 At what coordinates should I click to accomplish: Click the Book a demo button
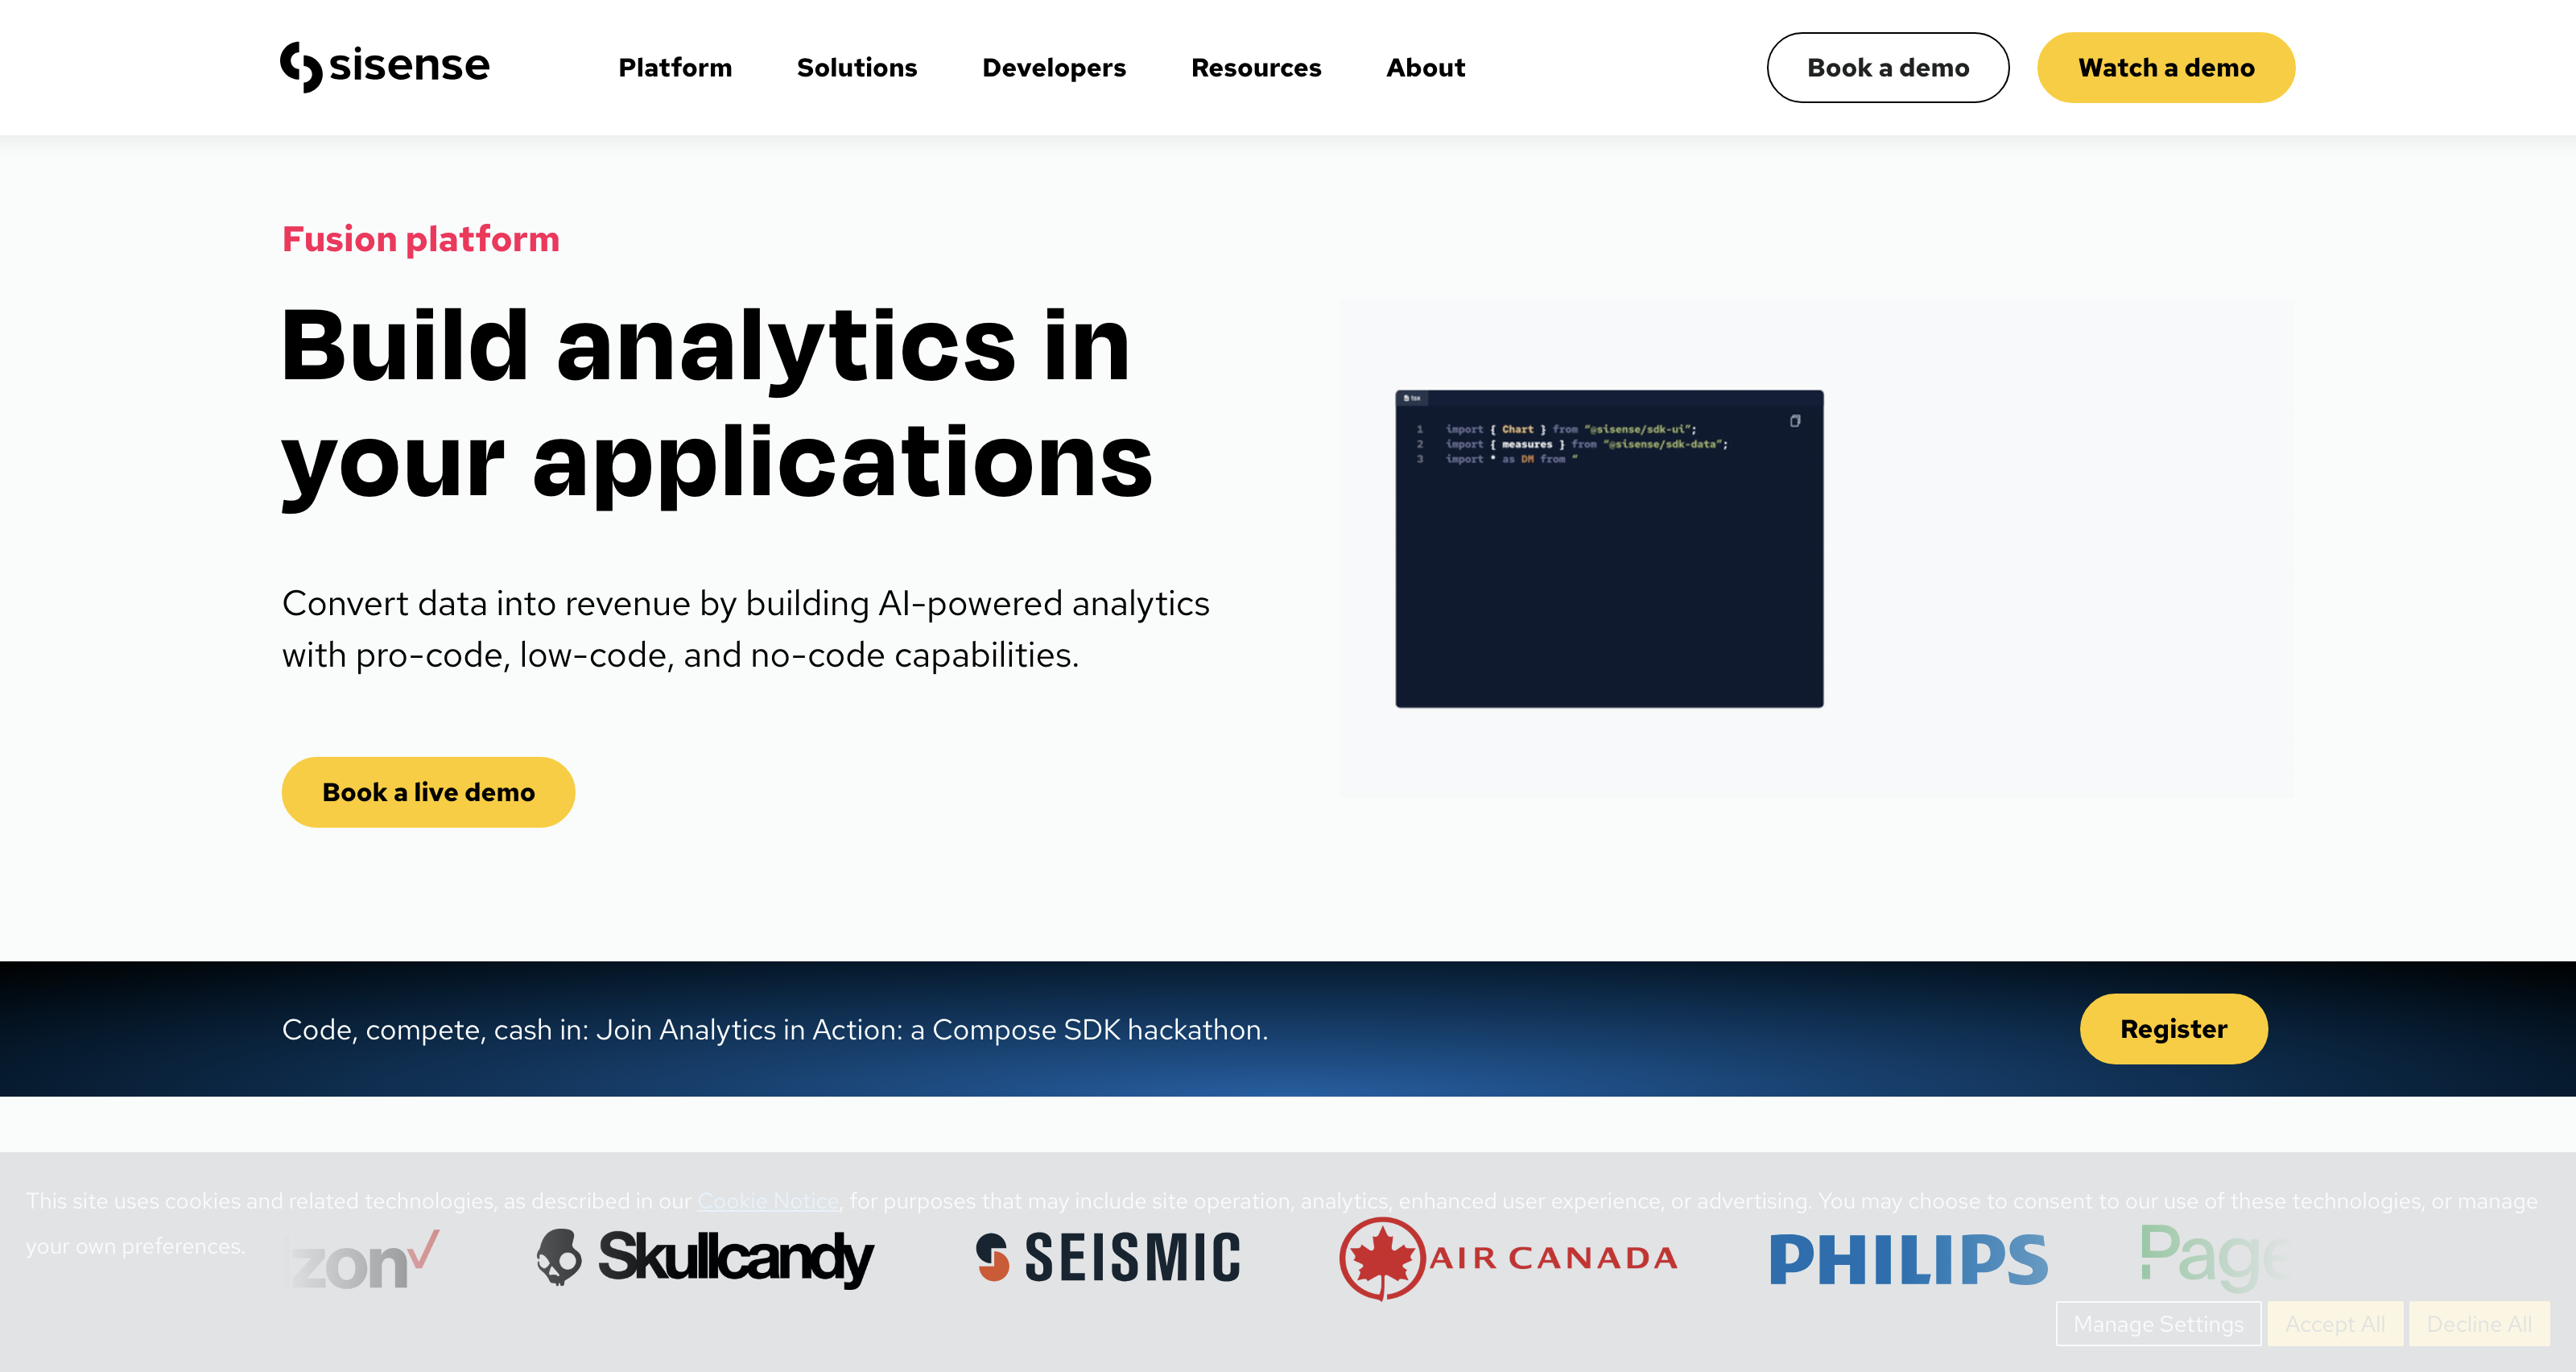[x=1888, y=68]
